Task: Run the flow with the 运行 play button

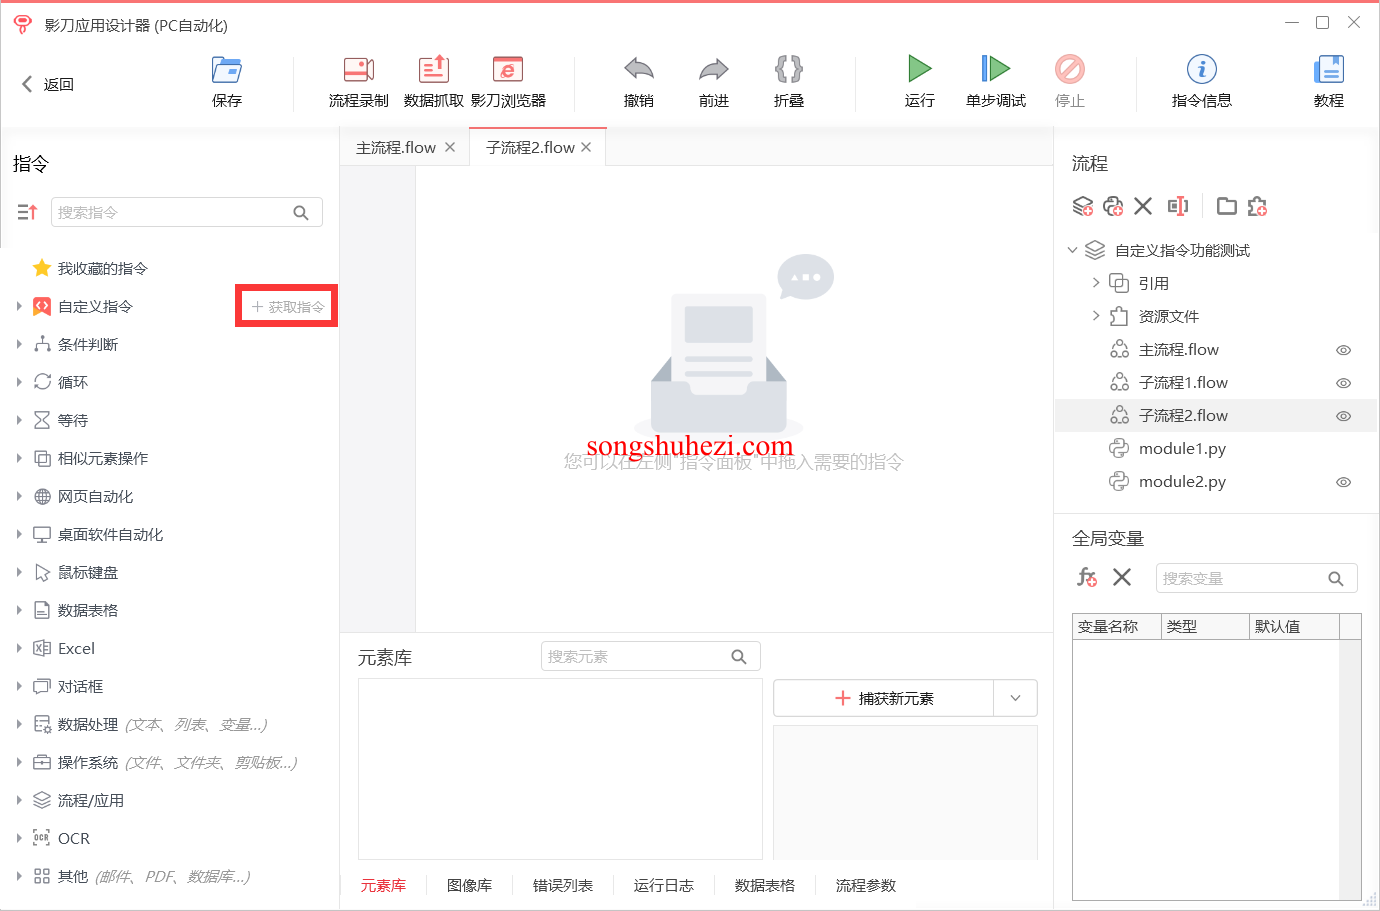Action: point(920,81)
